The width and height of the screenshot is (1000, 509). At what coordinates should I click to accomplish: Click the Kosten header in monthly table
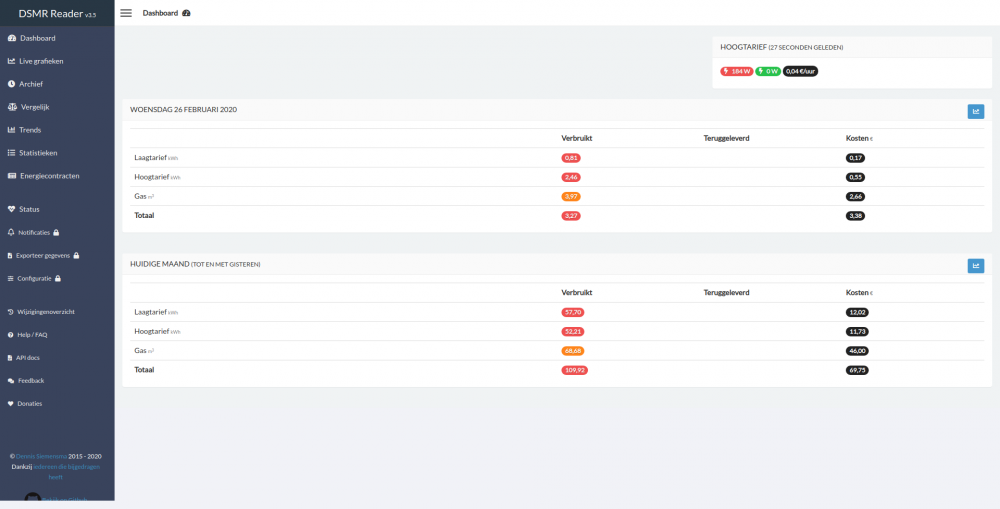pyautogui.click(x=859, y=293)
